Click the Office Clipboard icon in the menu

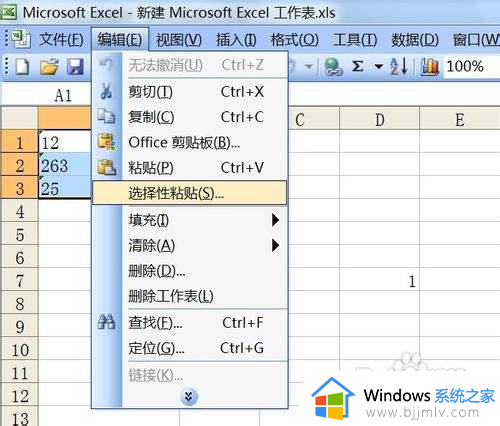pyautogui.click(x=107, y=142)
